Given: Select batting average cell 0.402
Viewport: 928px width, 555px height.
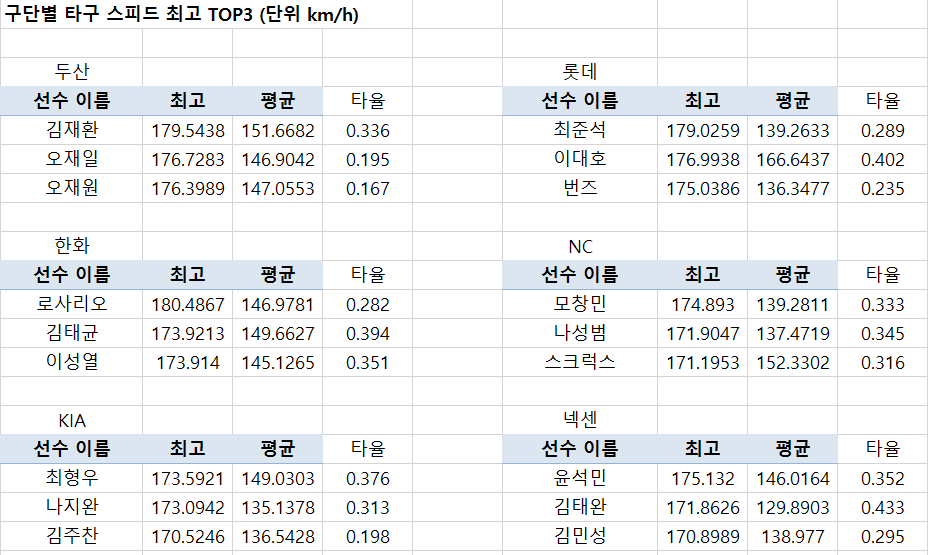Looking at the screenshot, I should (x=882, y=159).
